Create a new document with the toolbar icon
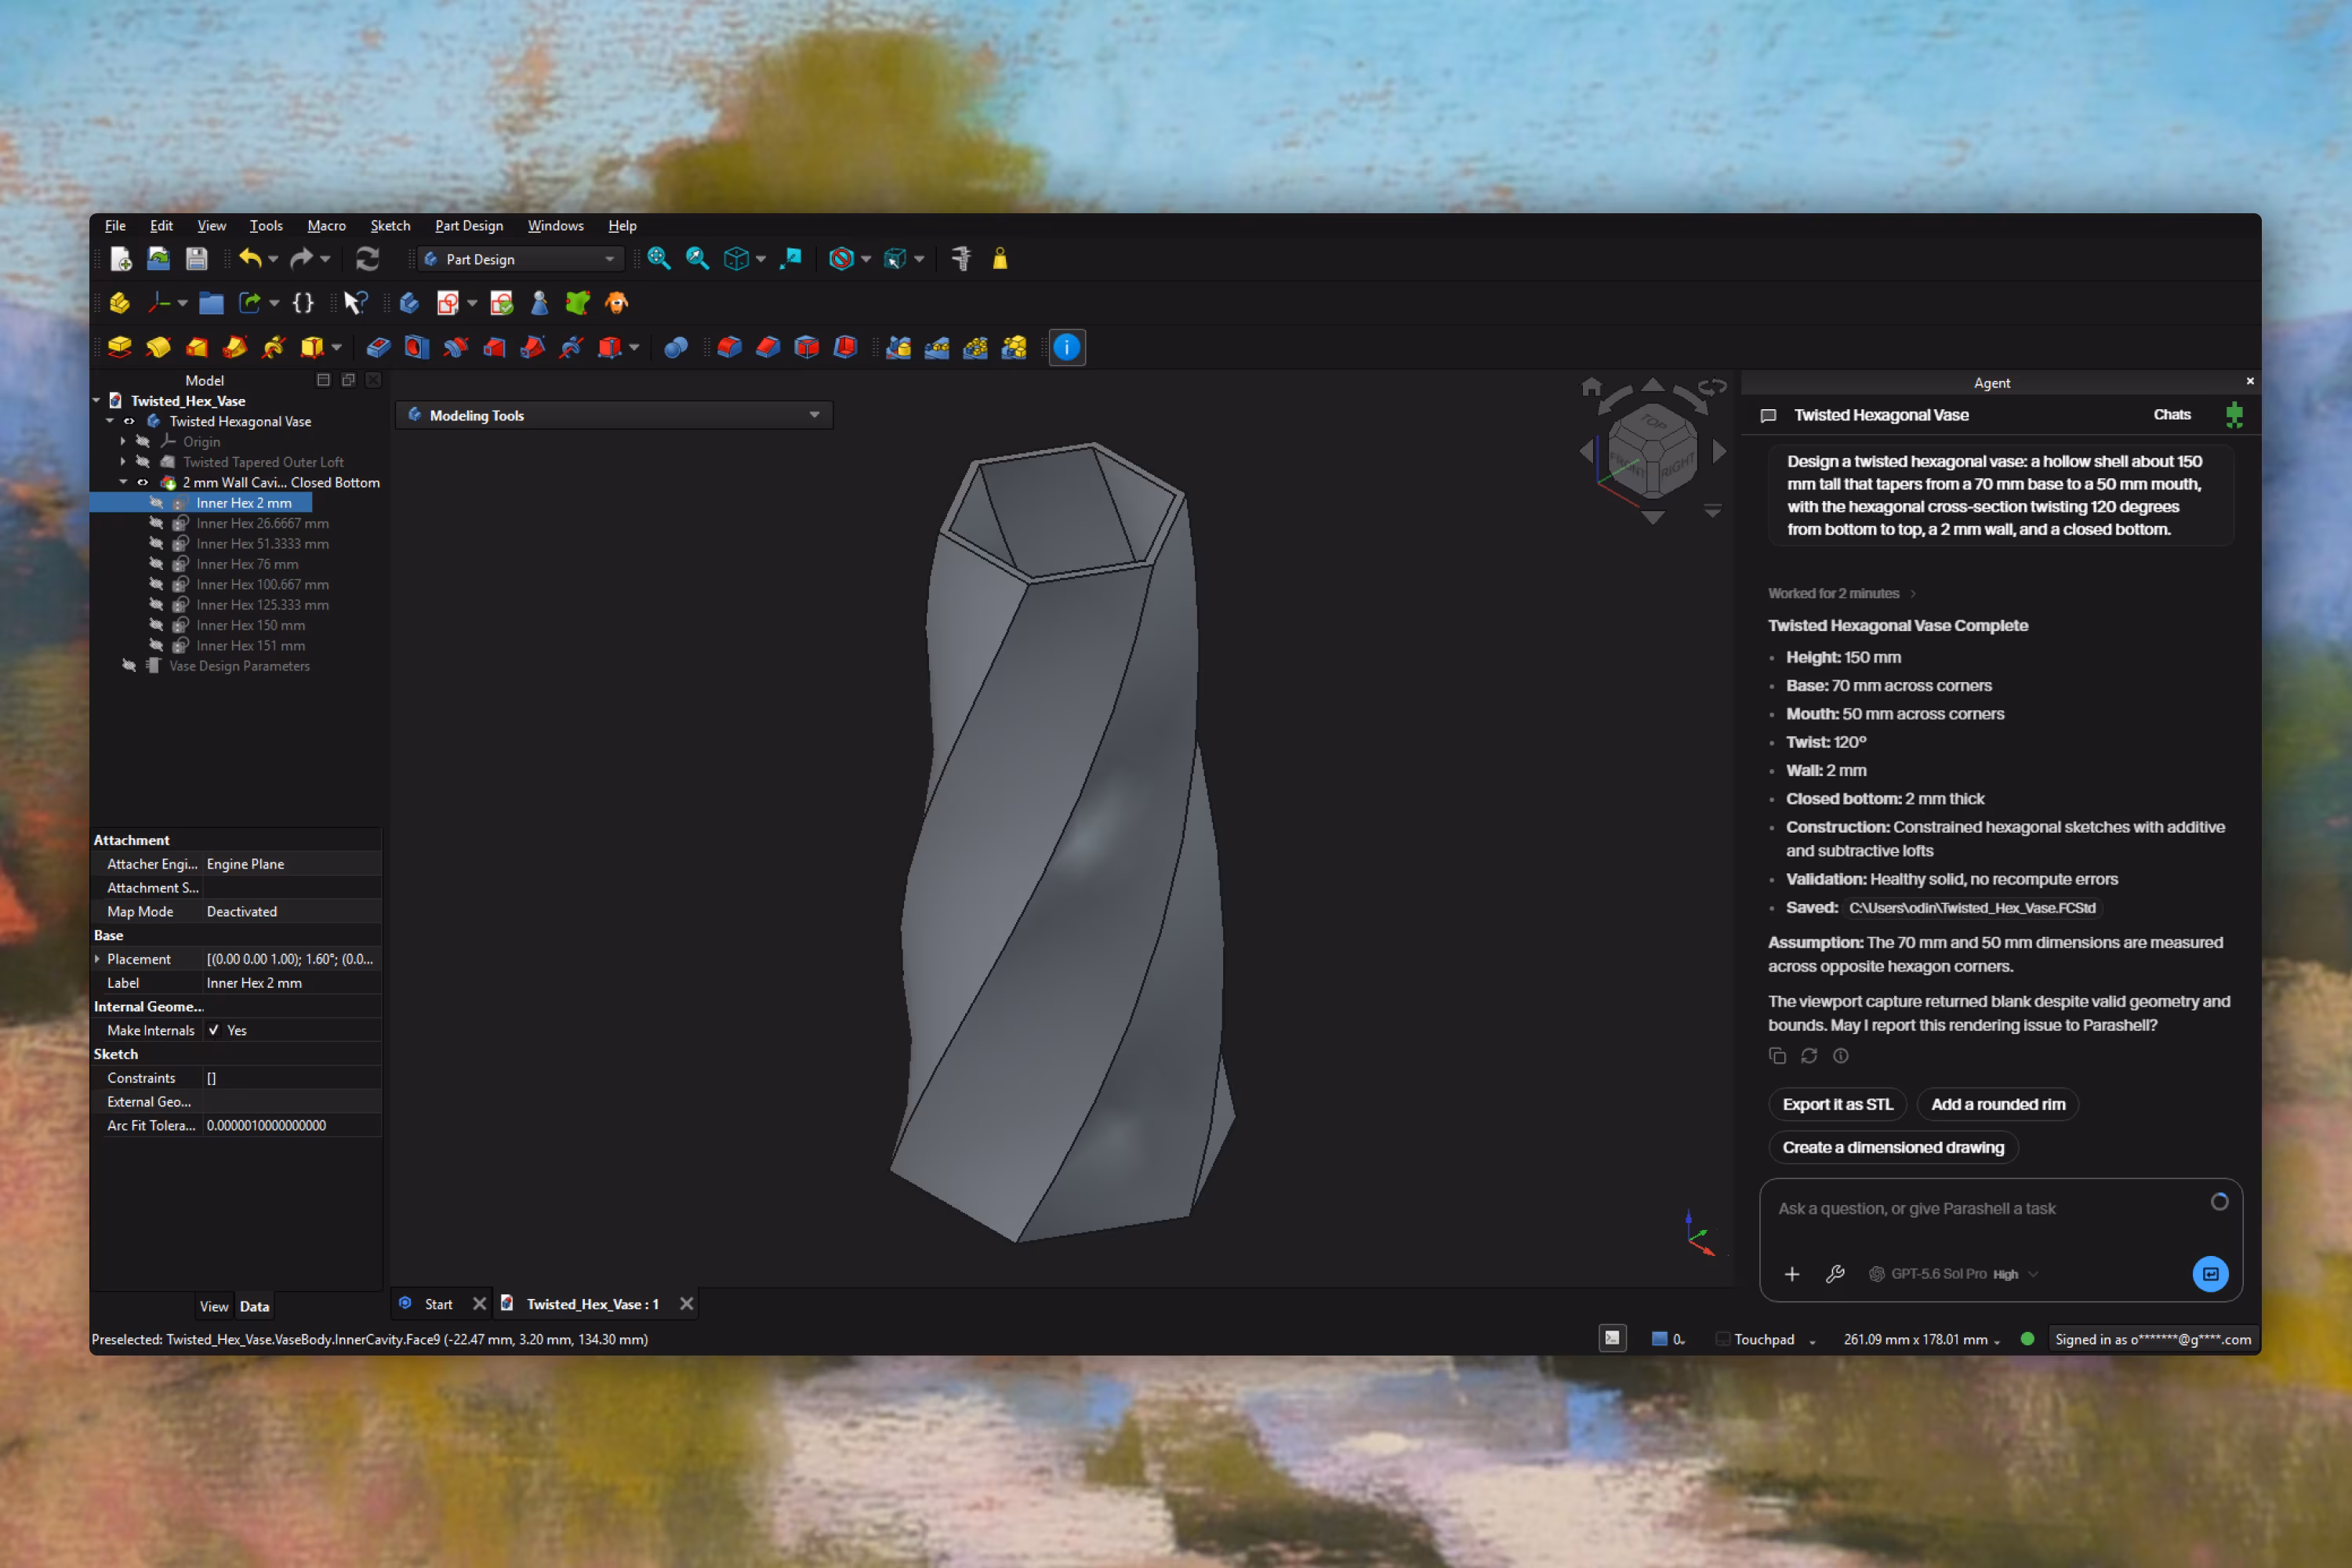Image resolution: width=2352 pixels, height=1568 pixels. click(120, 259)
